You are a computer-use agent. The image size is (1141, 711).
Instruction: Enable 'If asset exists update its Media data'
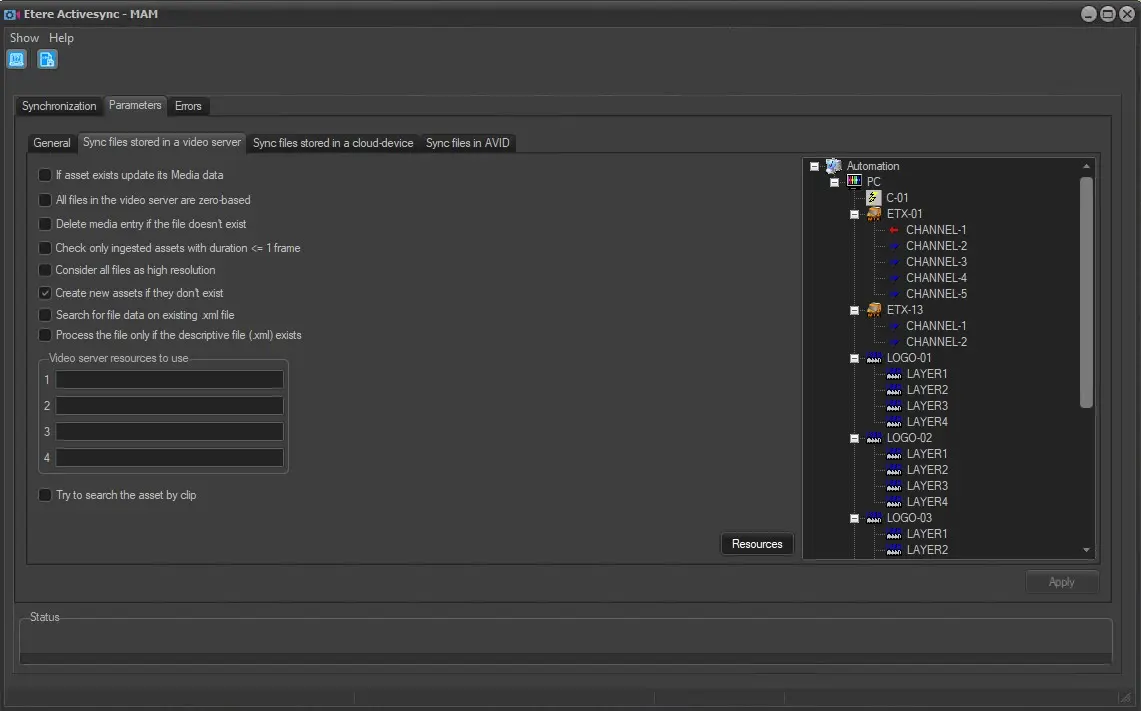(45, 175)
